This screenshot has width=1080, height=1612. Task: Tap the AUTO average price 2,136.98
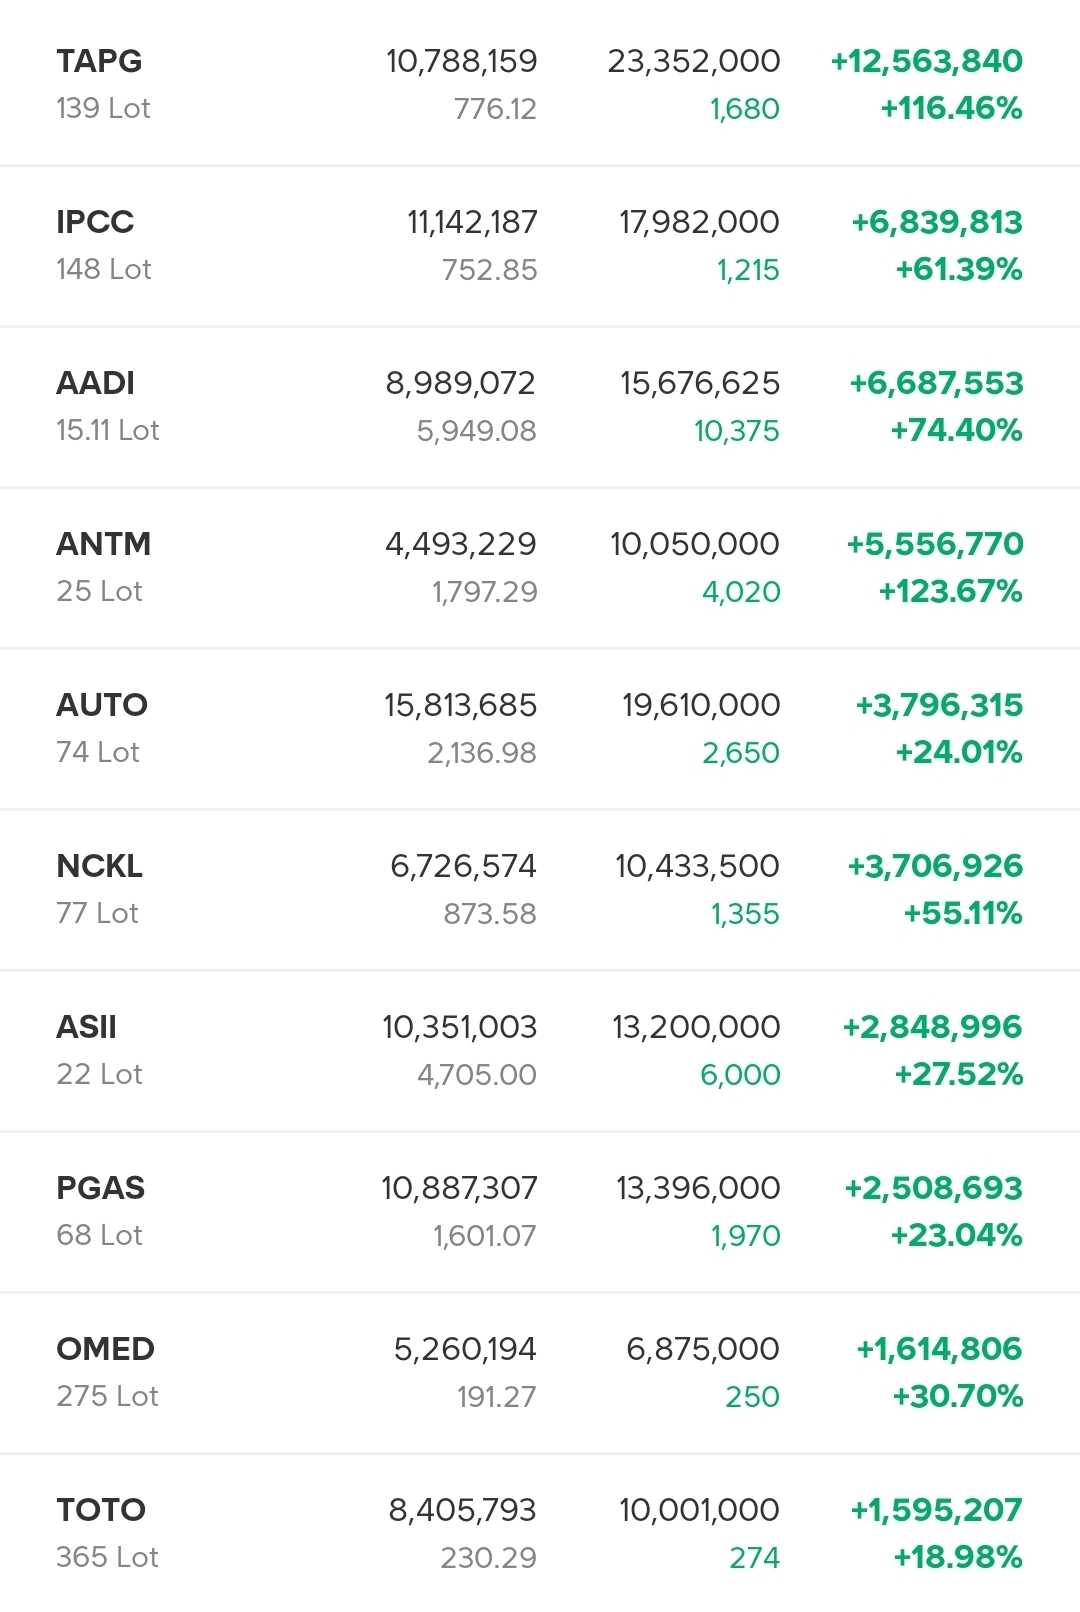tap(481, 753)
